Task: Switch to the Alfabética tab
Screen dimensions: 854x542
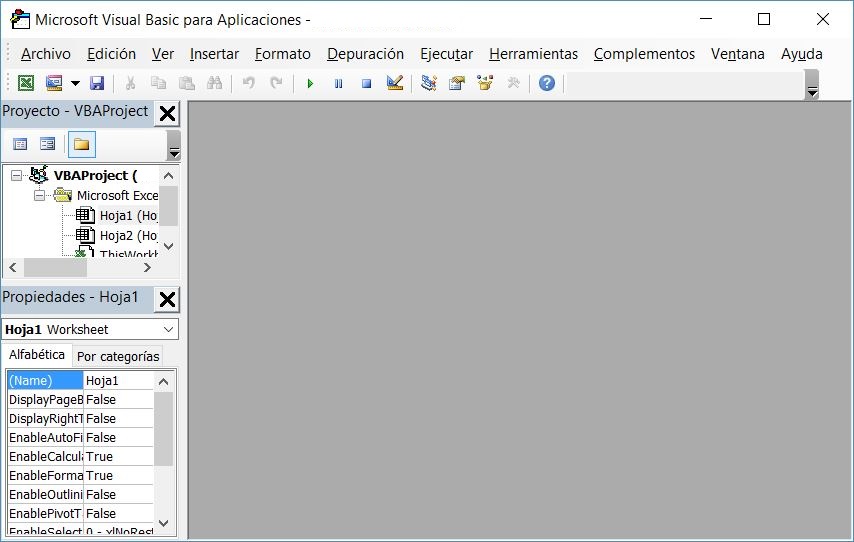Action: (x=37, y=355)
